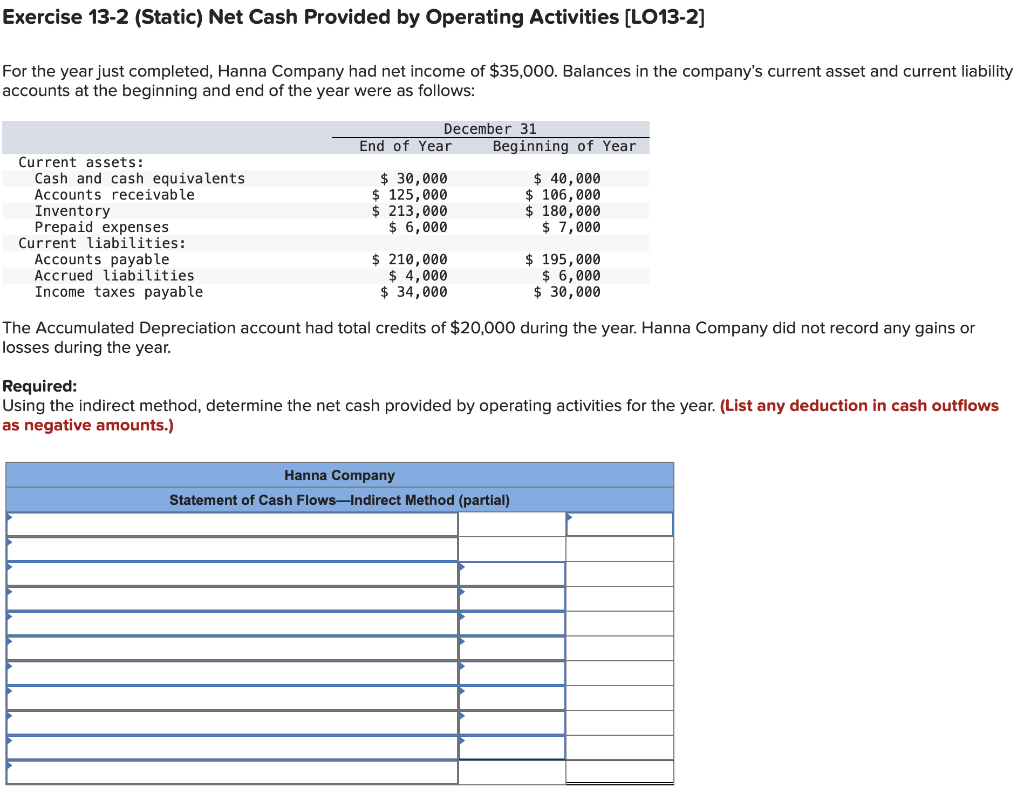
Task: Click the top-right net income amount field
Action: (620, 523)
